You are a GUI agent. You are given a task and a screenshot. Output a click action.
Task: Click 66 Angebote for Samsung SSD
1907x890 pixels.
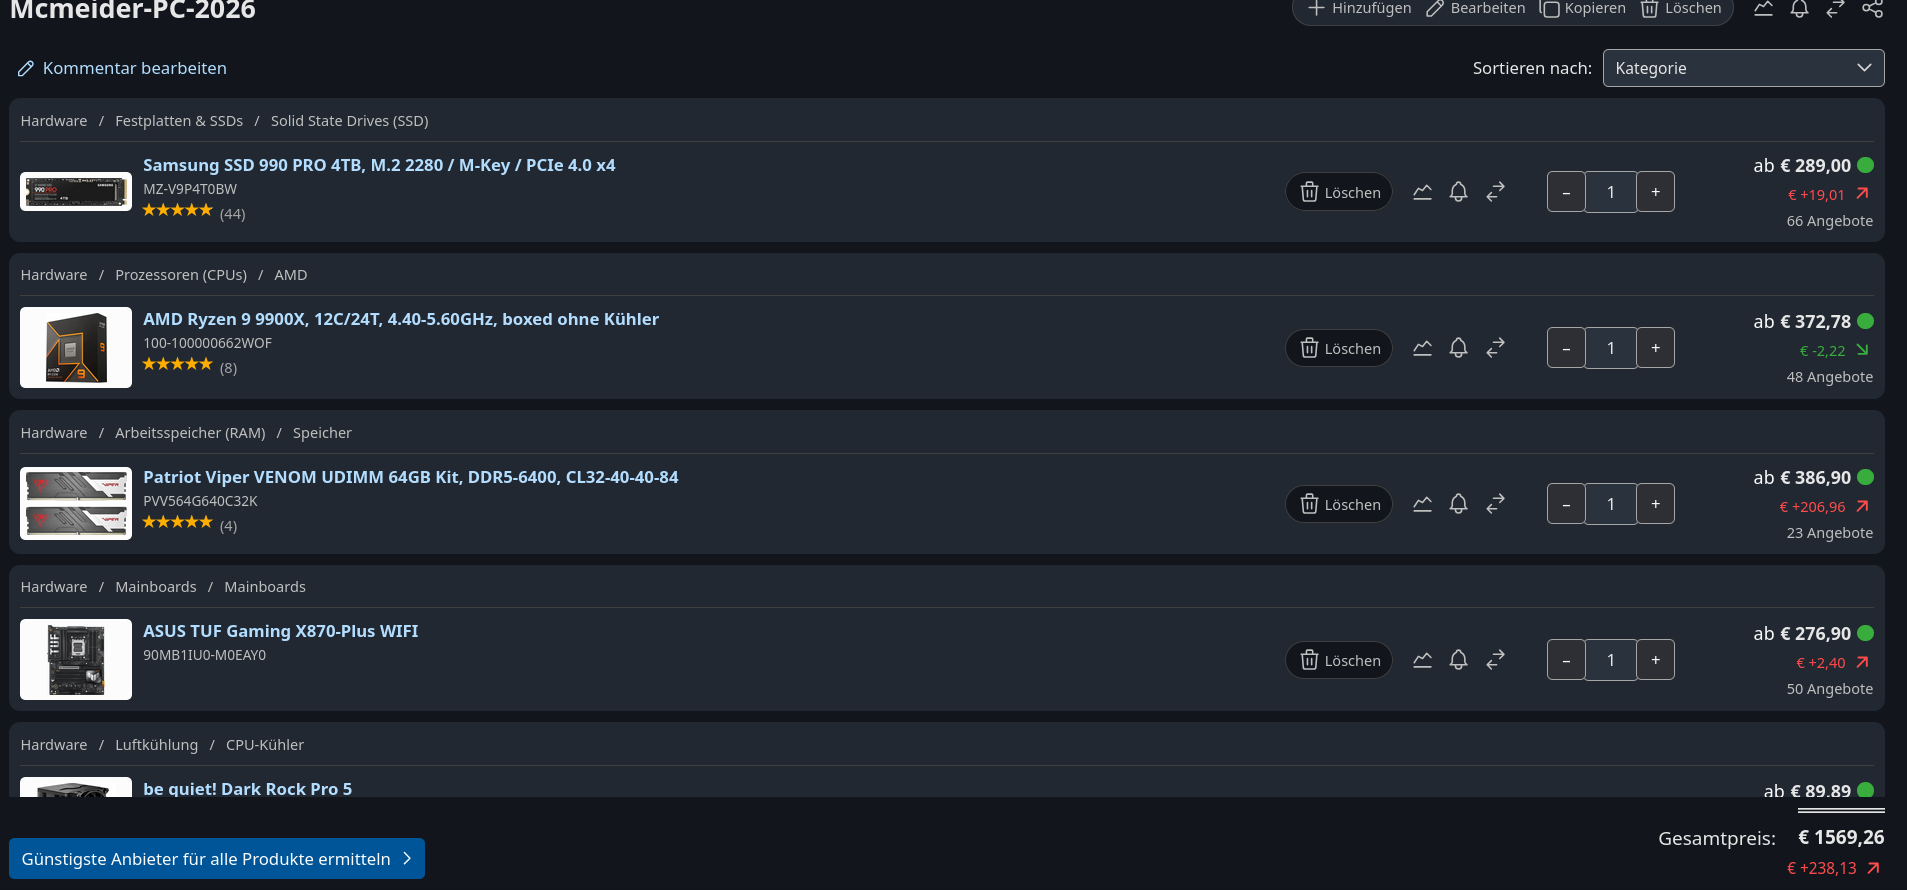click(x=1830, y=221)
